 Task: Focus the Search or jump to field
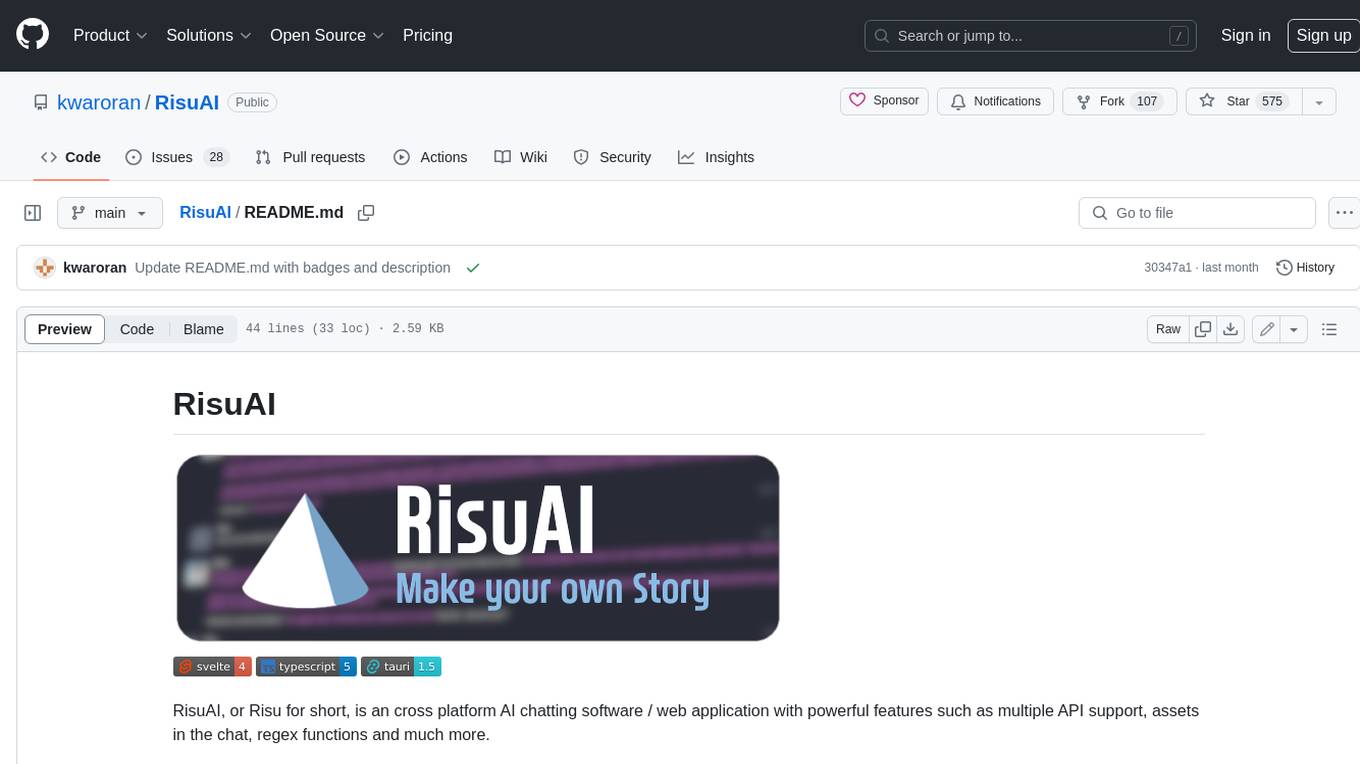[1032, 36]
